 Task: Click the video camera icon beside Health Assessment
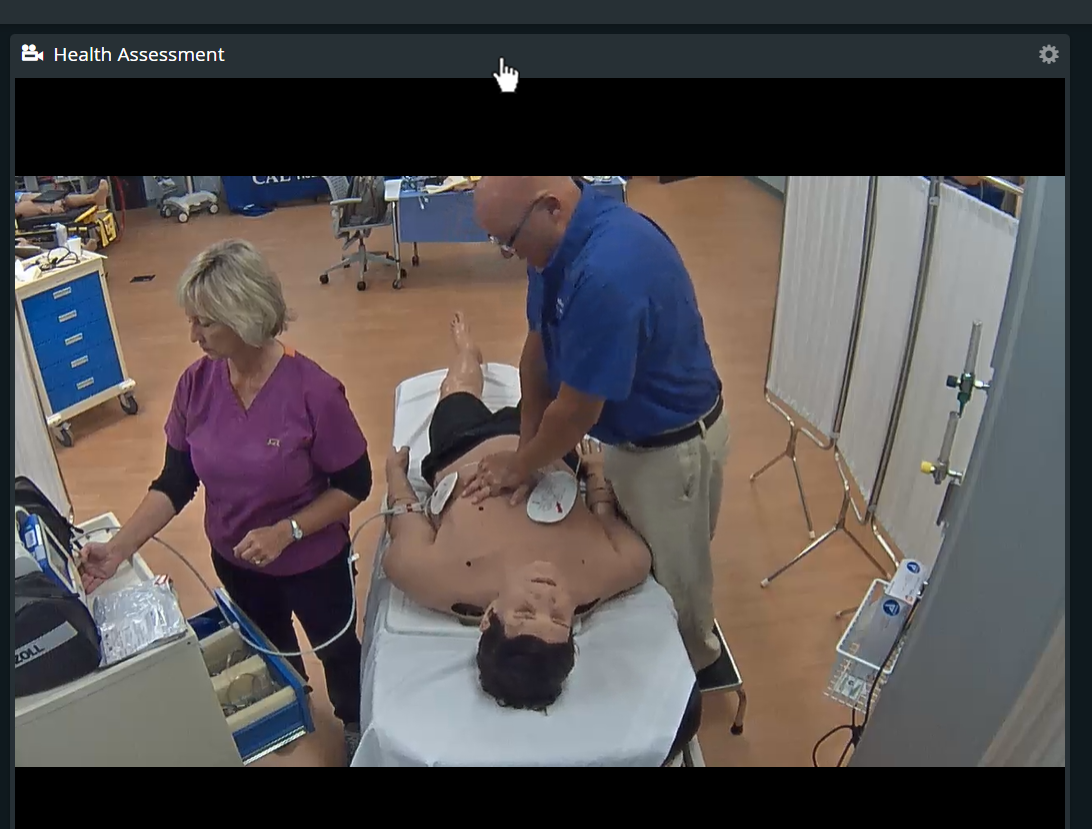point(32,54)
